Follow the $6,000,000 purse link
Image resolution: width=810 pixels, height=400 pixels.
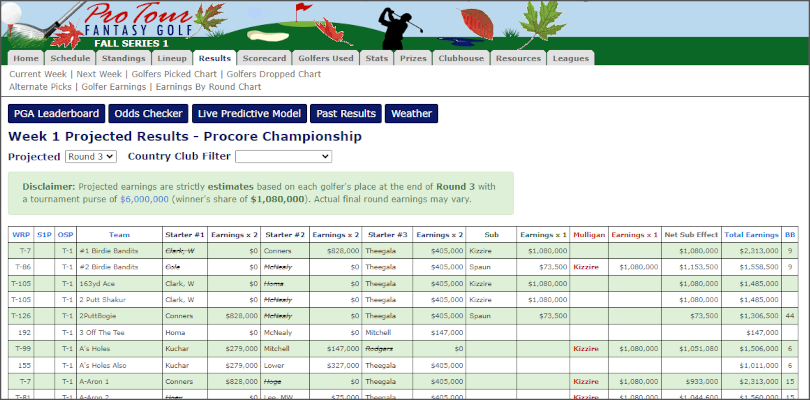144,199
